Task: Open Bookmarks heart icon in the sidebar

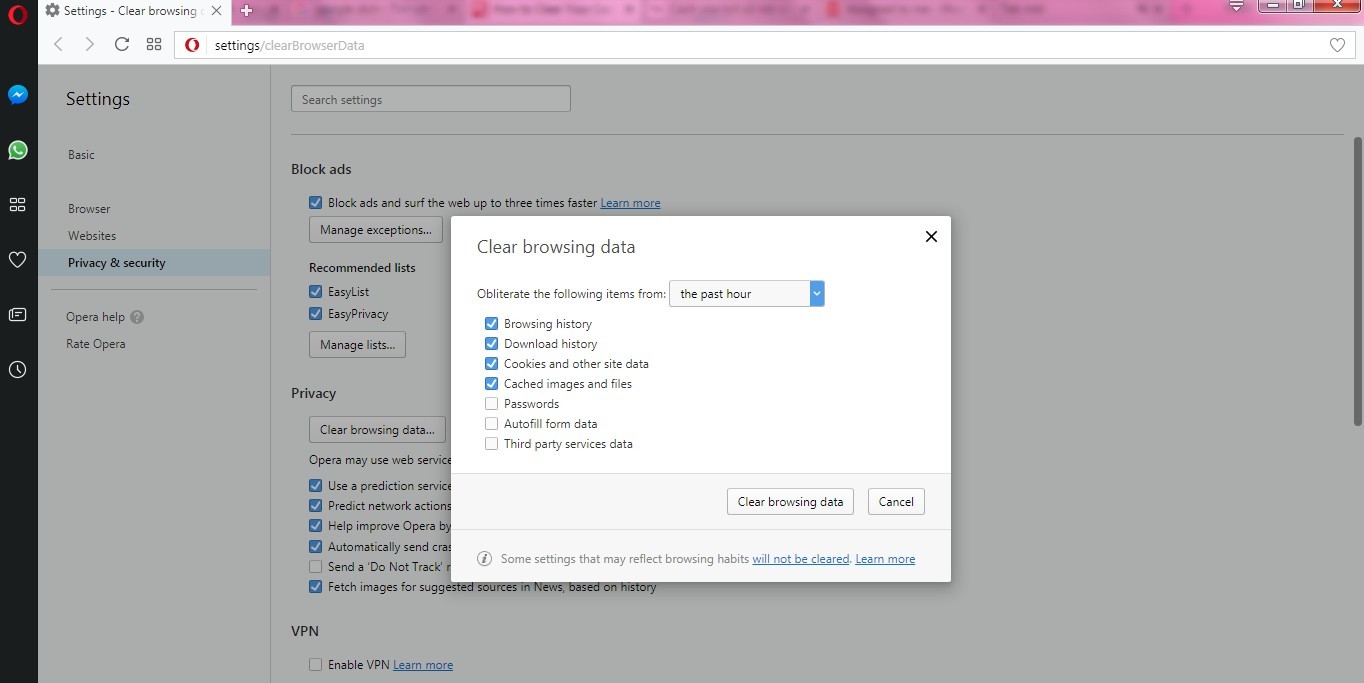Action: (x=17, y=259)
